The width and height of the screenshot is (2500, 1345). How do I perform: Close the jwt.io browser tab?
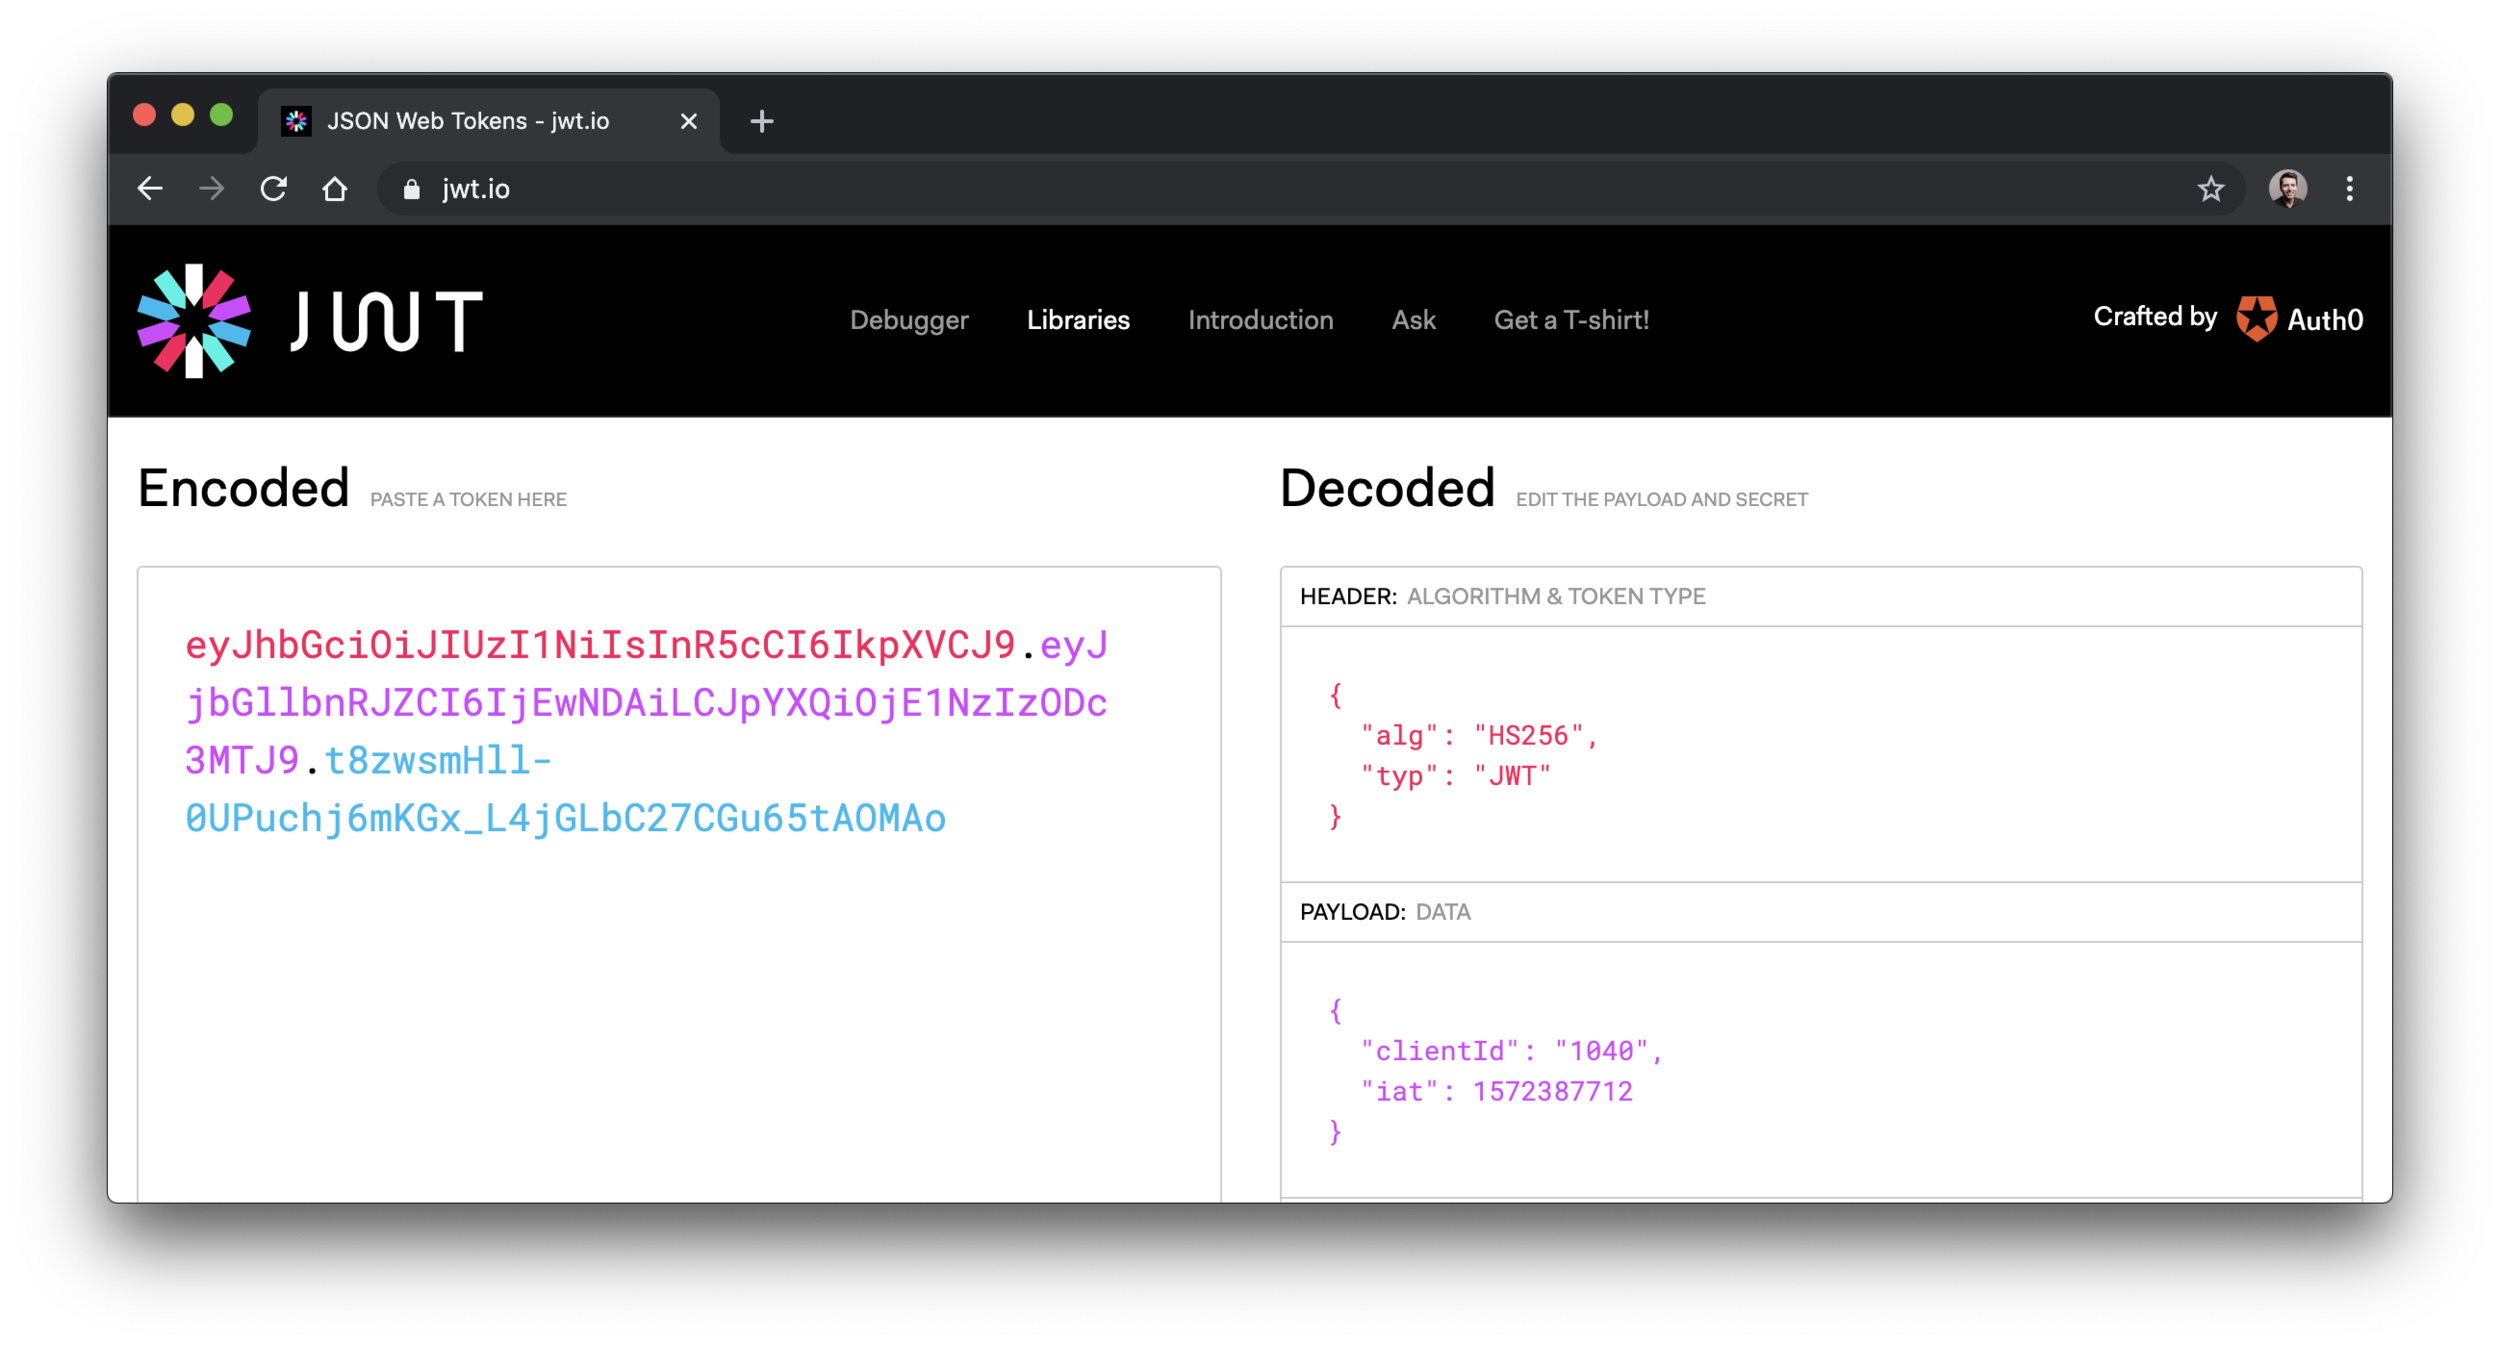[x=689, y=122]
